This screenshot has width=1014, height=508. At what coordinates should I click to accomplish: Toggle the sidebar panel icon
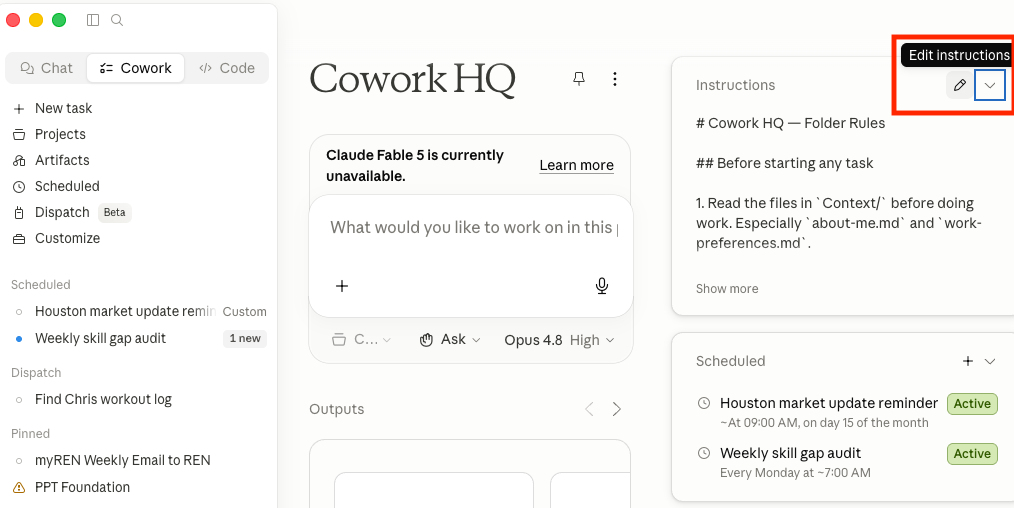[x=93, y=20]
